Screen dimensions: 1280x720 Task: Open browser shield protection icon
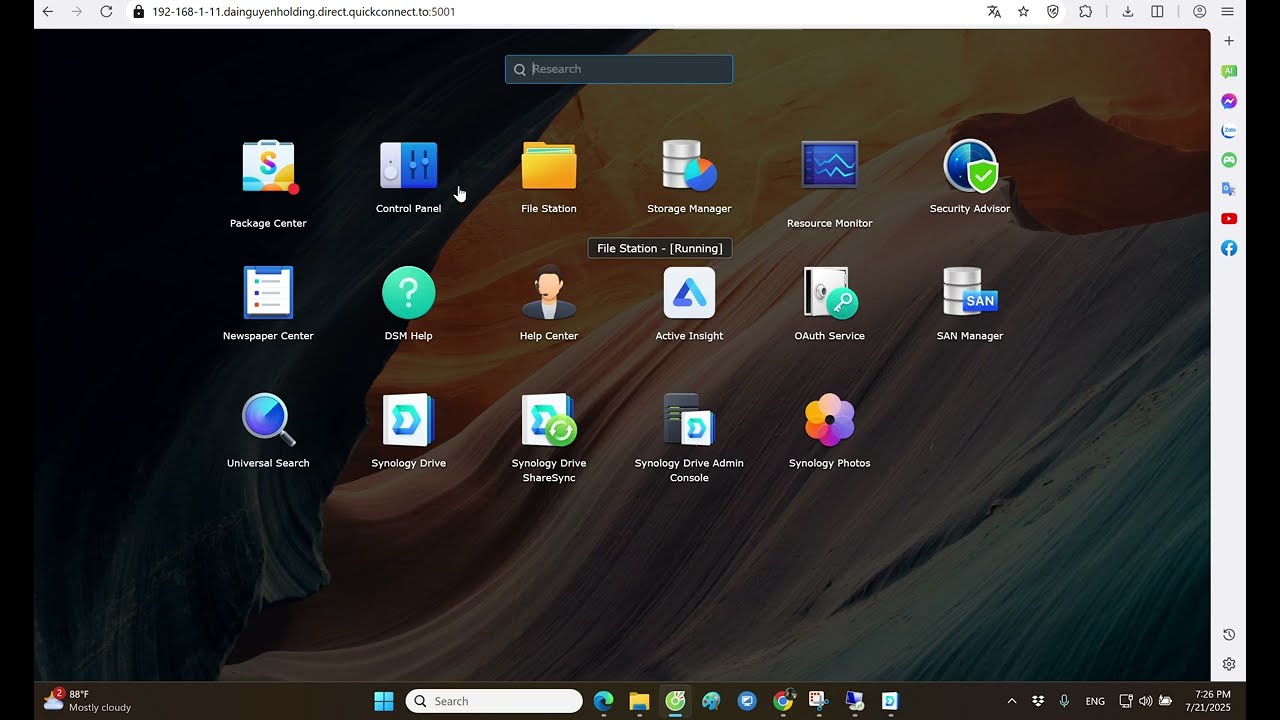1053,12
